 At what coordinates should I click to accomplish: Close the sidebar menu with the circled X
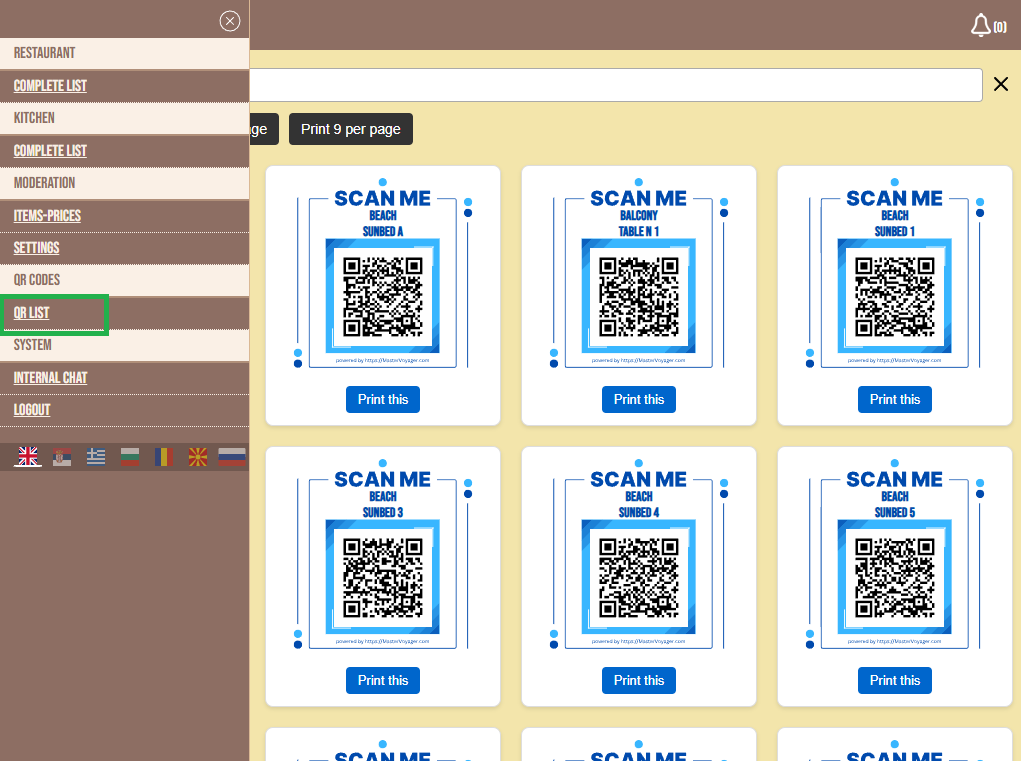pos(230,21)
